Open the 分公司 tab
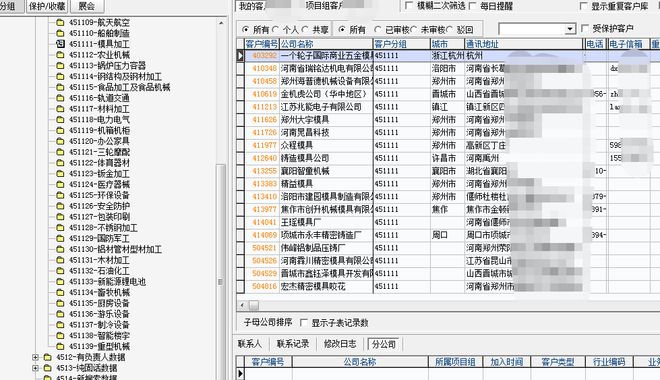 tap(384, 344)
